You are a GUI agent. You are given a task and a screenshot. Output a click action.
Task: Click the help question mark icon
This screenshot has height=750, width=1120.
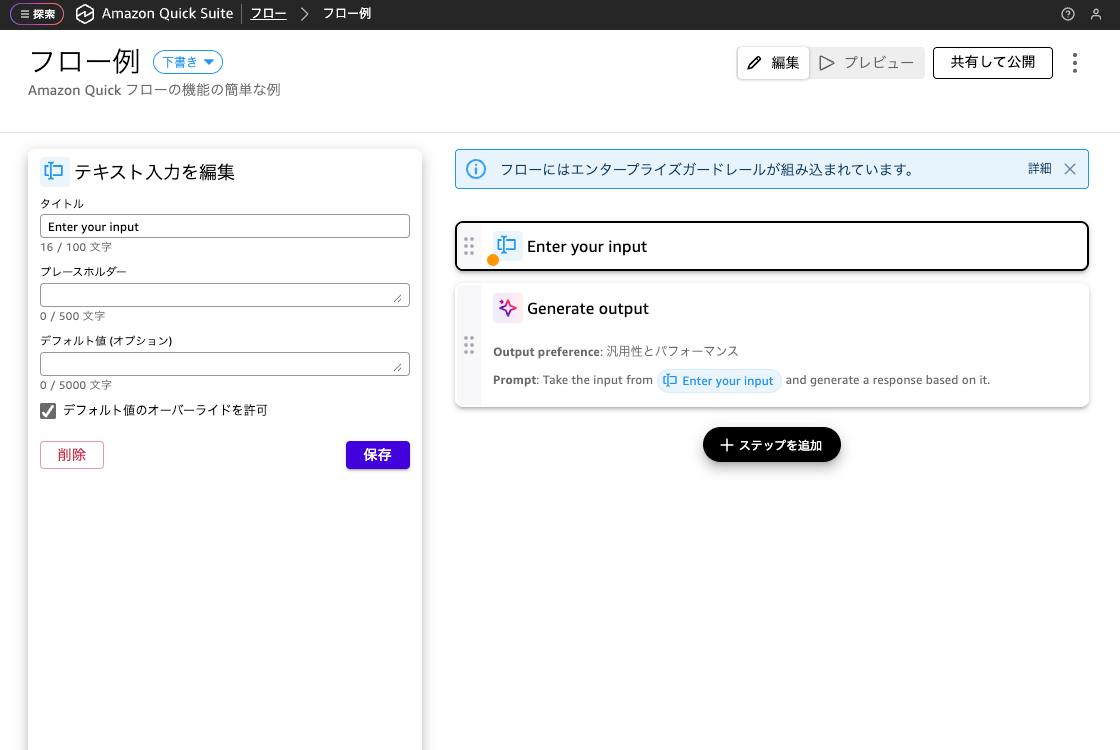1068,14
